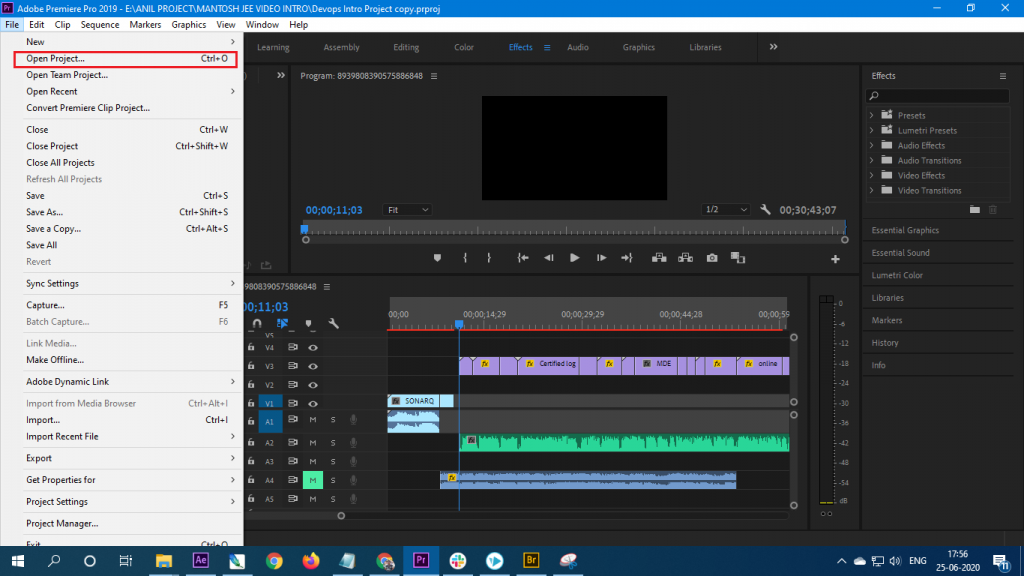Unmute audio track A4
The height and width of the screenshot is (576, 1024).
(313, 480)
